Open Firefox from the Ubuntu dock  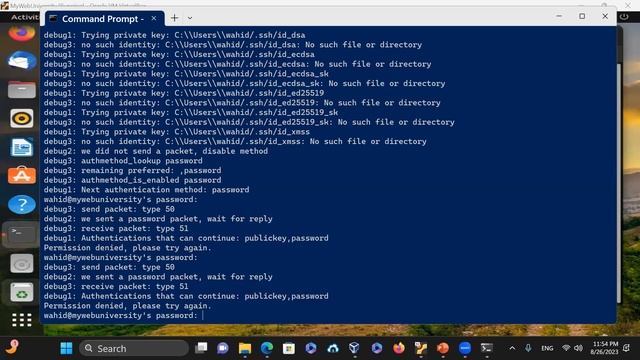[x=22, y=33]
